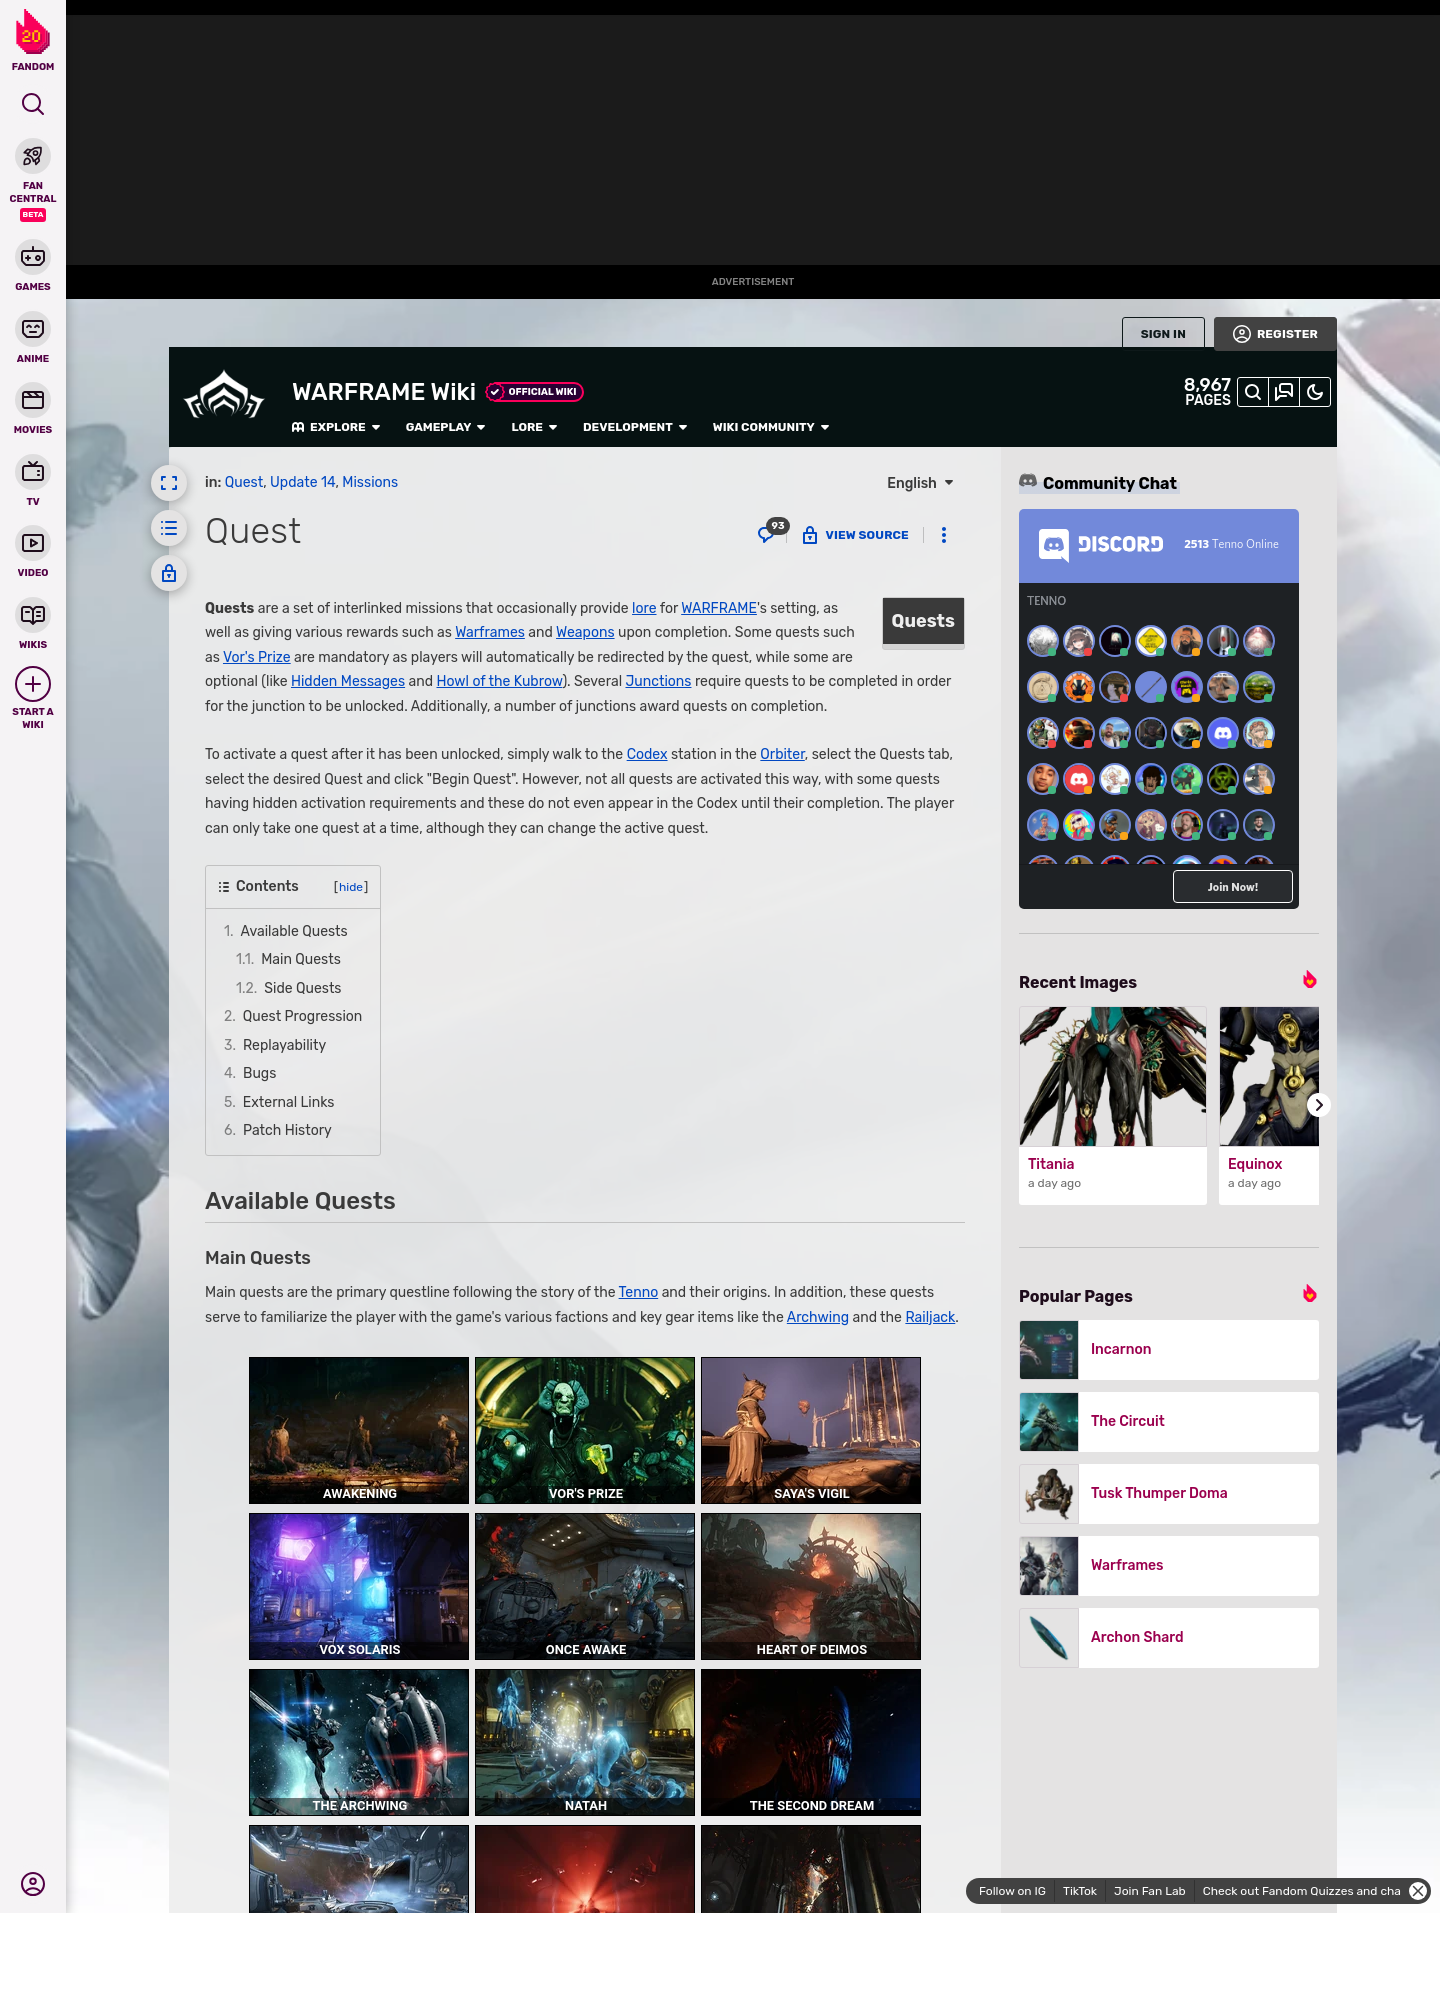Screen dimensions: 1440x2000
Task: Expand the Explore menu
Action: click(336, 427)
